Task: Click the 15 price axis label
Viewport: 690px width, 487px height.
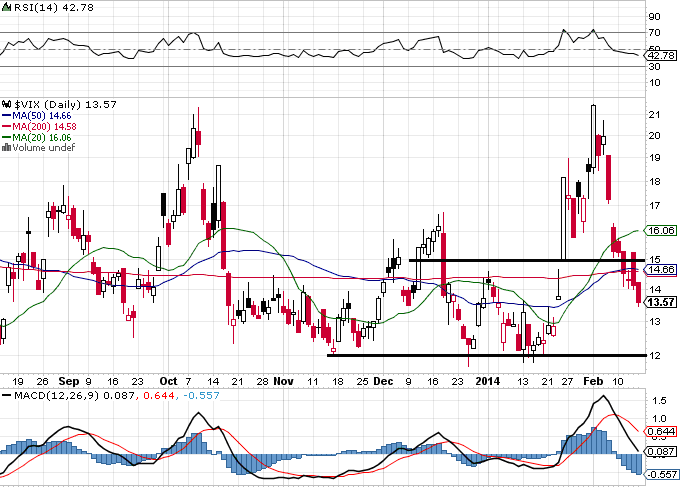Action: coord(655,260)
